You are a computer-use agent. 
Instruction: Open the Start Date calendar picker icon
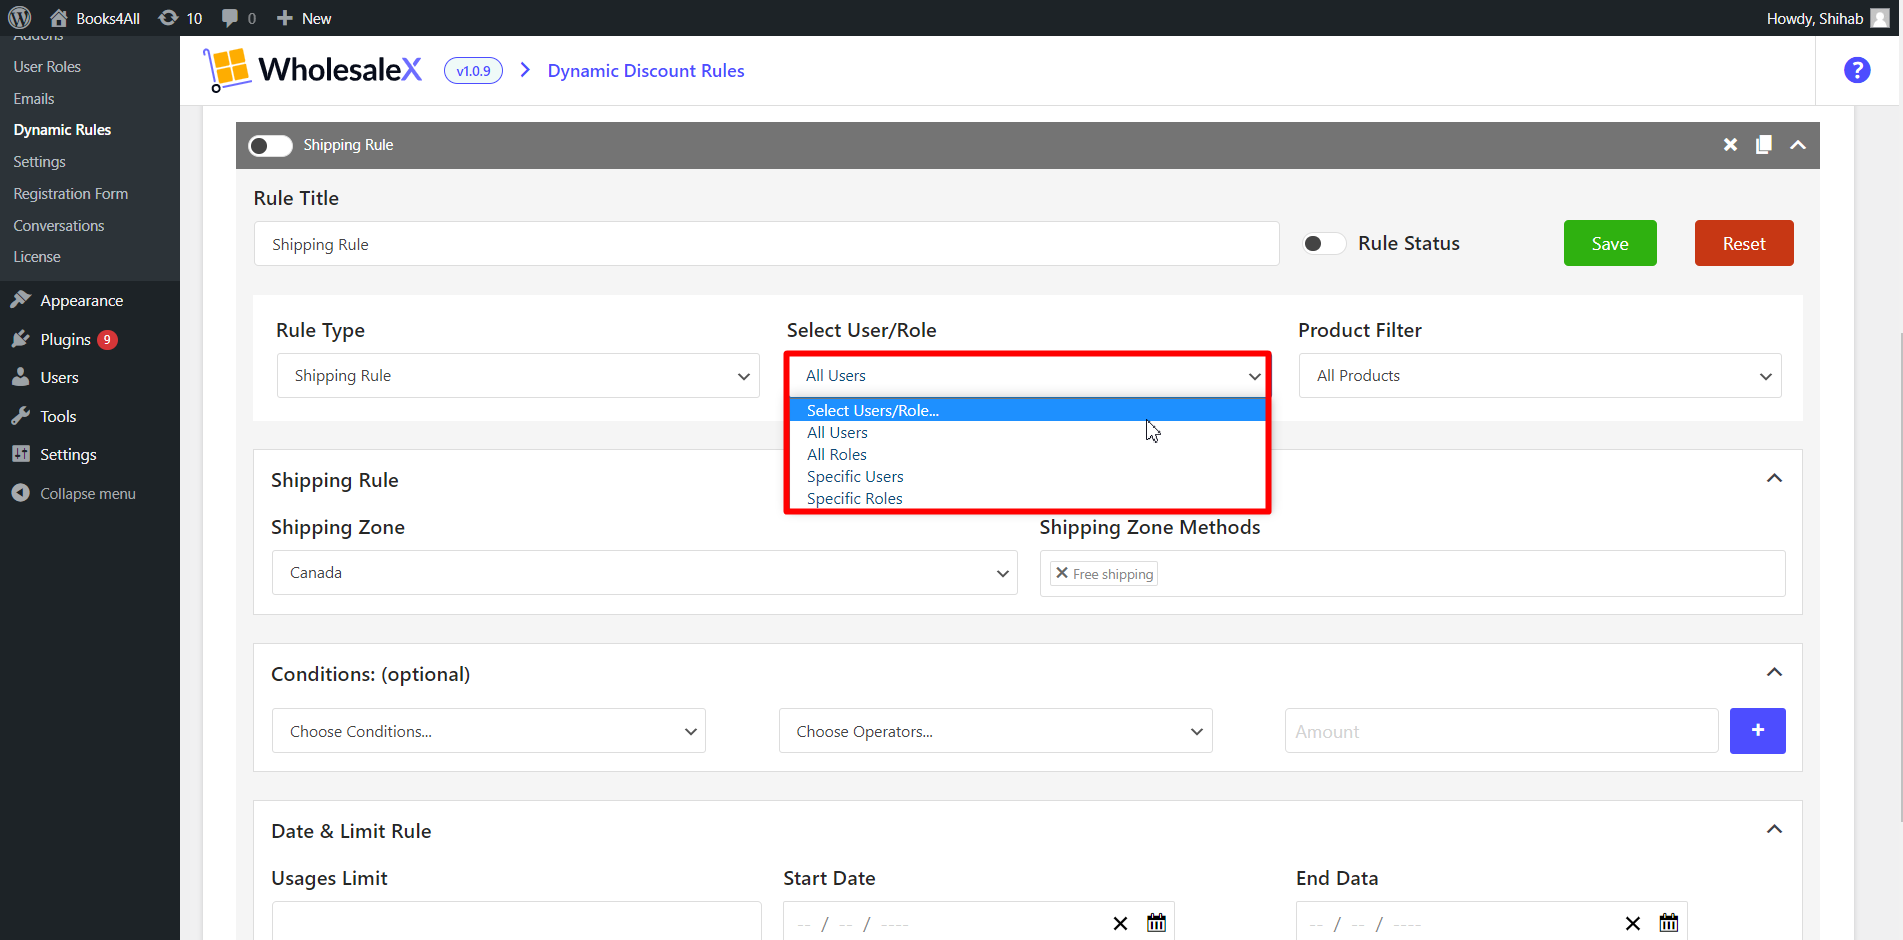[1156, 922]
